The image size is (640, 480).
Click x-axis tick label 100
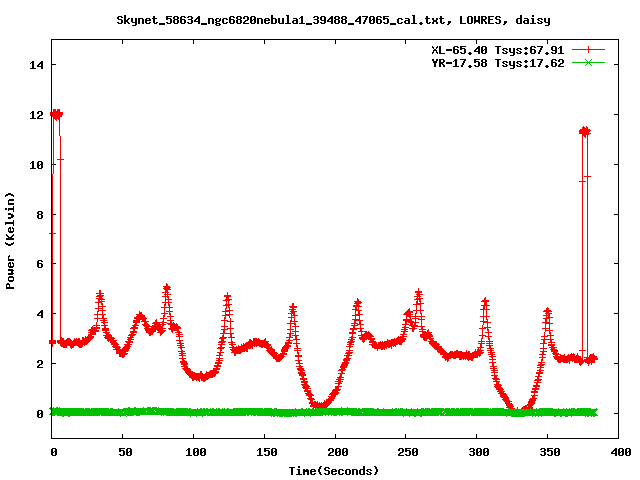pos(196,452)
